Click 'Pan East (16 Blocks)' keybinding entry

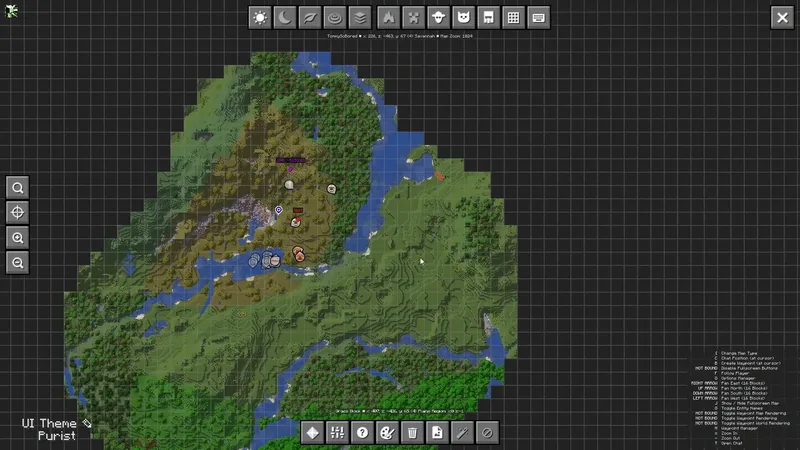click(x=742, y=383)
